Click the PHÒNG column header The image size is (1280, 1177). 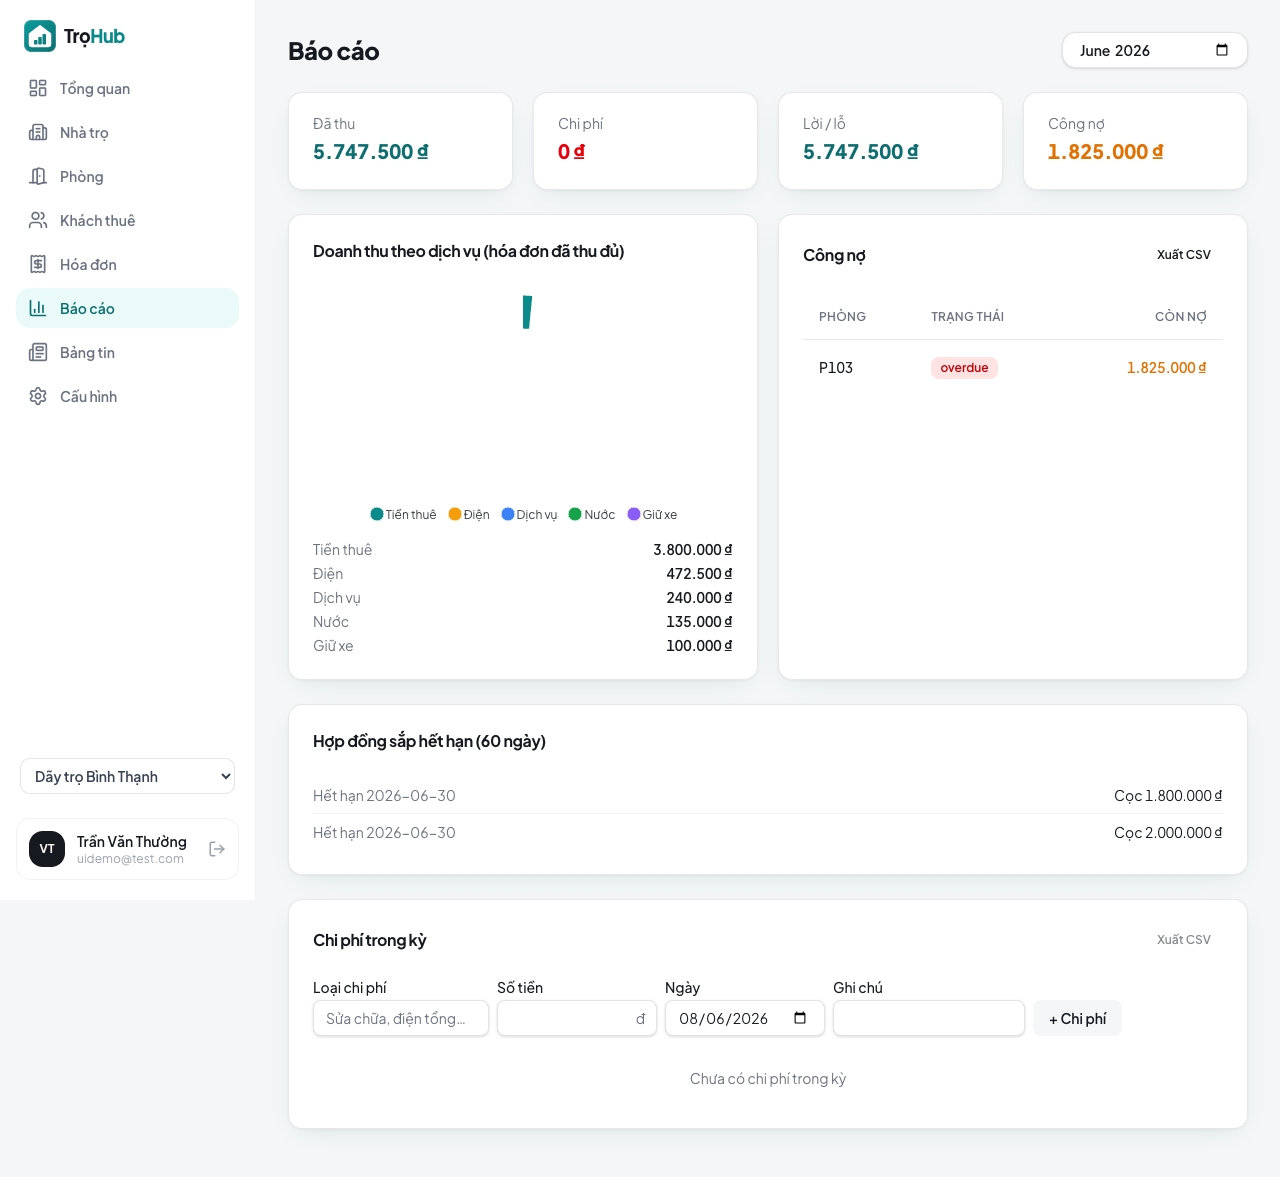(x=842, y=316)
